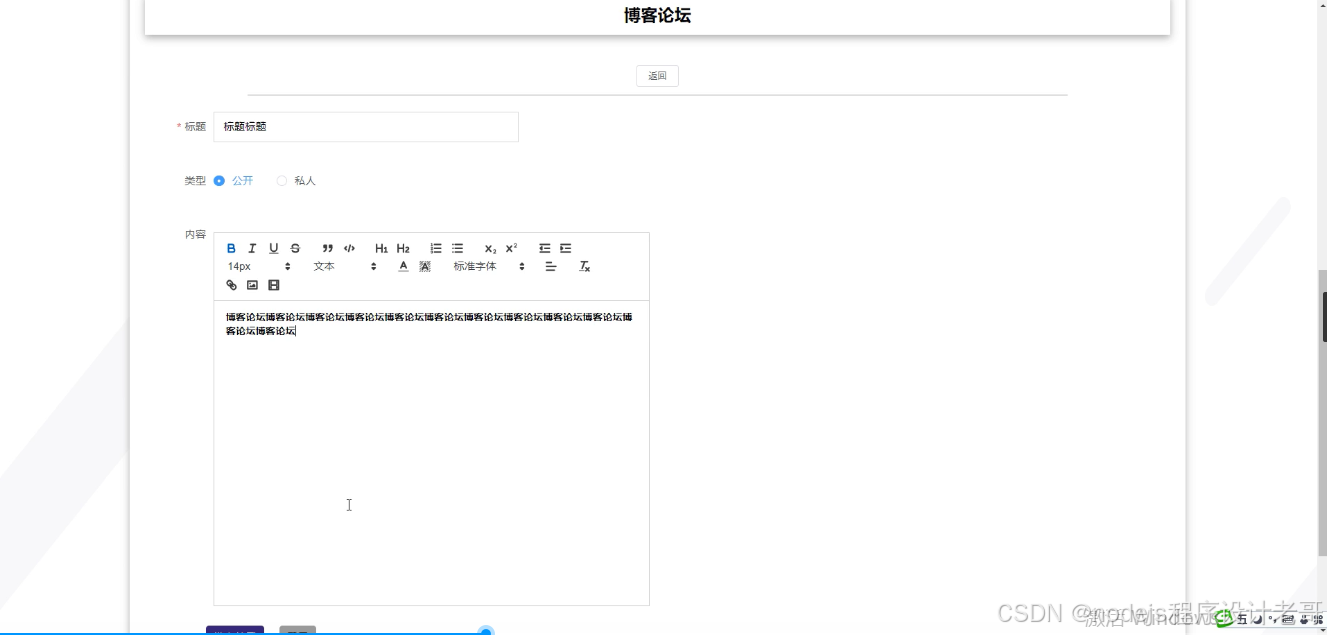Toggle italic formatting
Viewport: 1327px width, 635px height.
click(252, 248)
